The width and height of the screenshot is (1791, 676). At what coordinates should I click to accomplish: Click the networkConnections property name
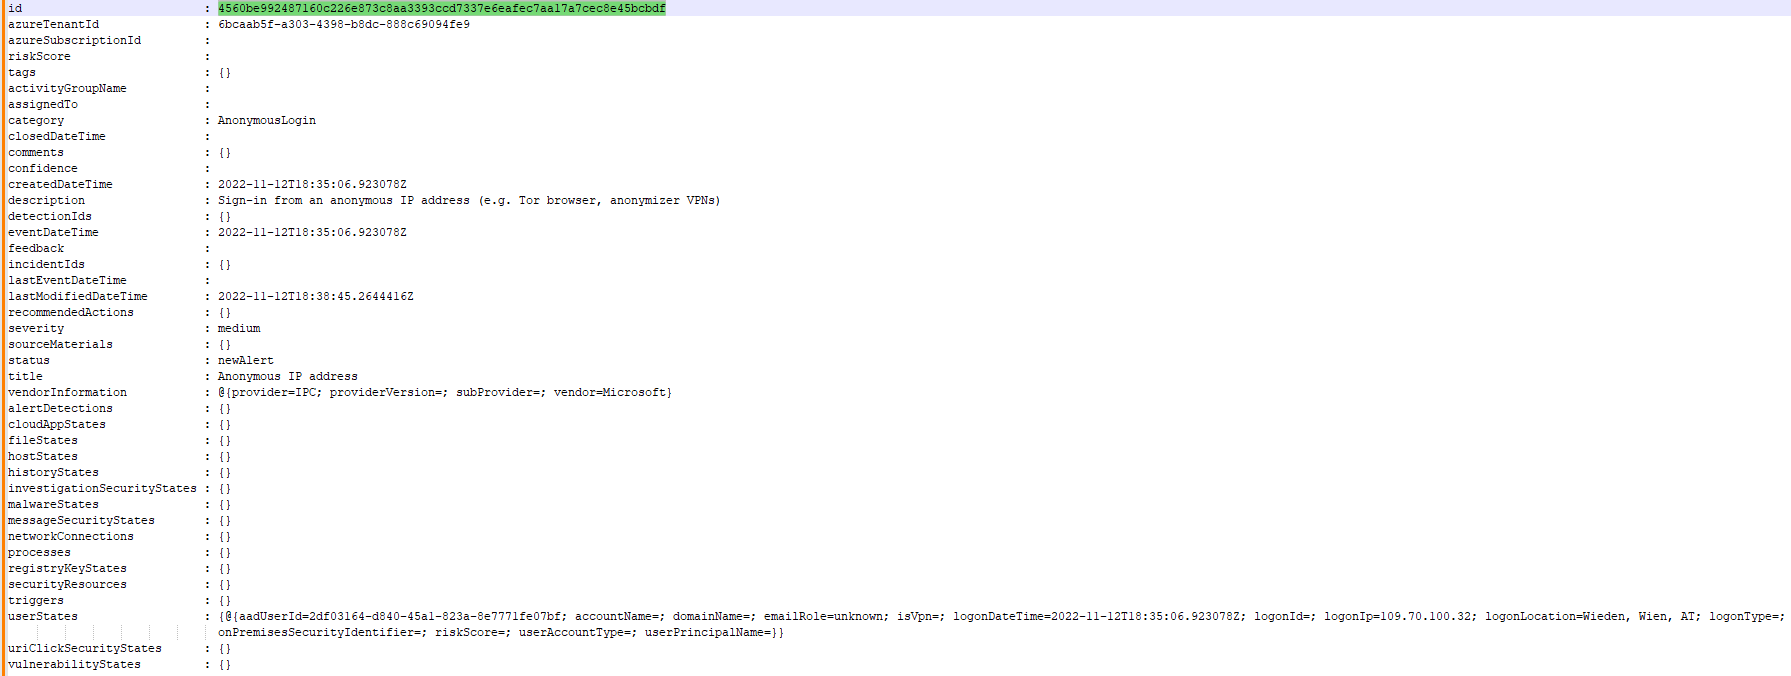[x=71, y=536]
